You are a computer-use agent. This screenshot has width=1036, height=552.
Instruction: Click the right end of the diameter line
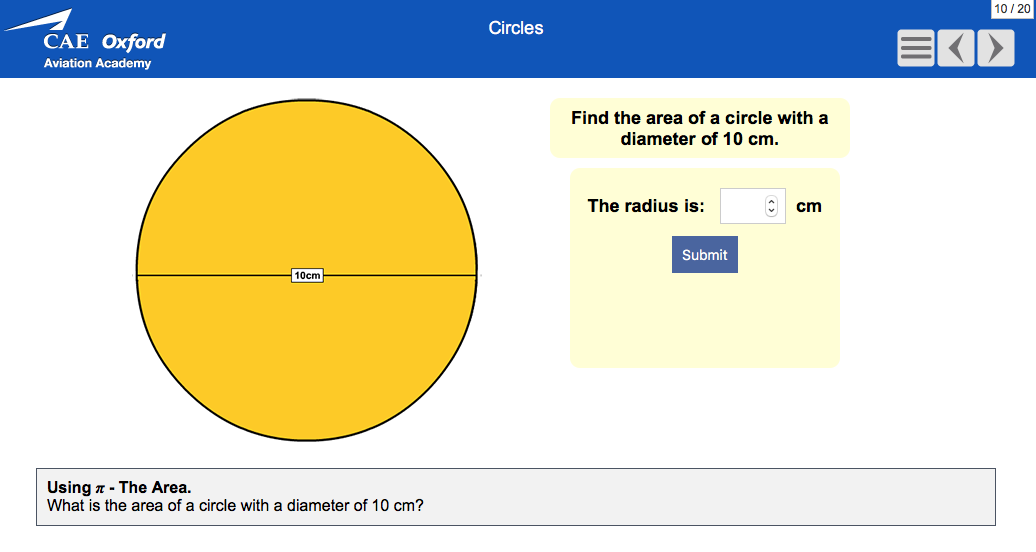pyautogui.click(x=474, y=275)
